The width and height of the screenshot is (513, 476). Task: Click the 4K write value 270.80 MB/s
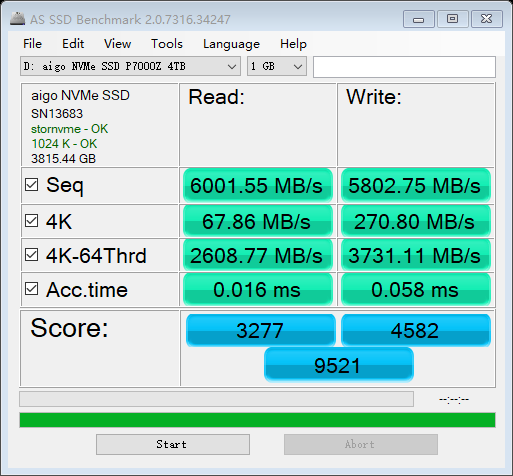(416, 221)
